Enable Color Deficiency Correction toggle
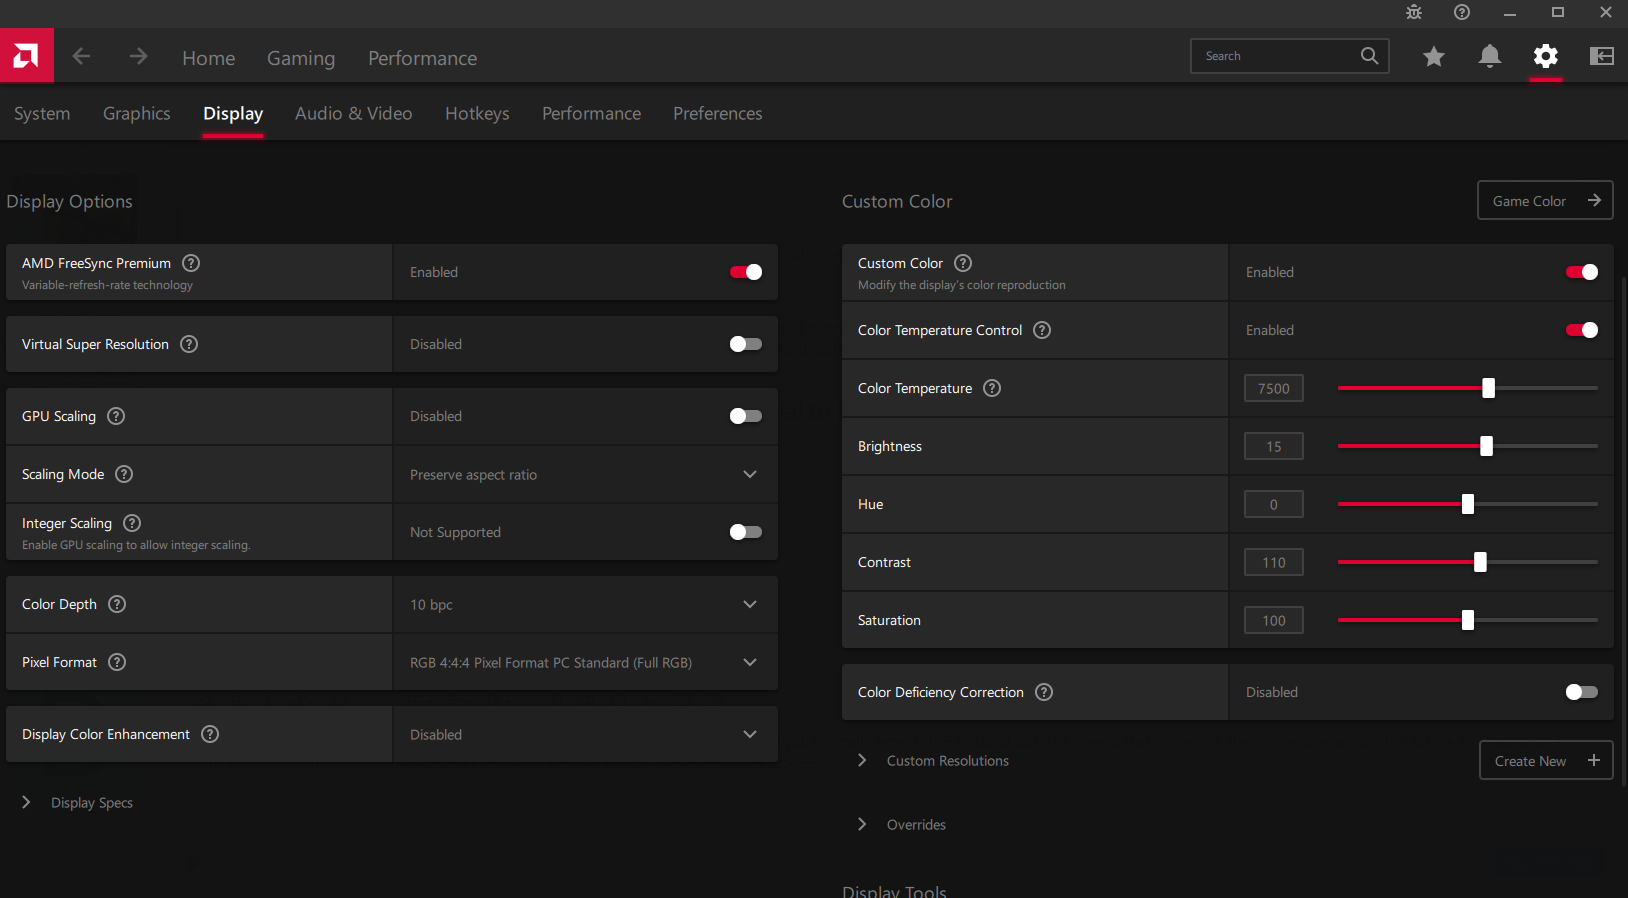This screenshot has height=898, width=1628. 1582,692
